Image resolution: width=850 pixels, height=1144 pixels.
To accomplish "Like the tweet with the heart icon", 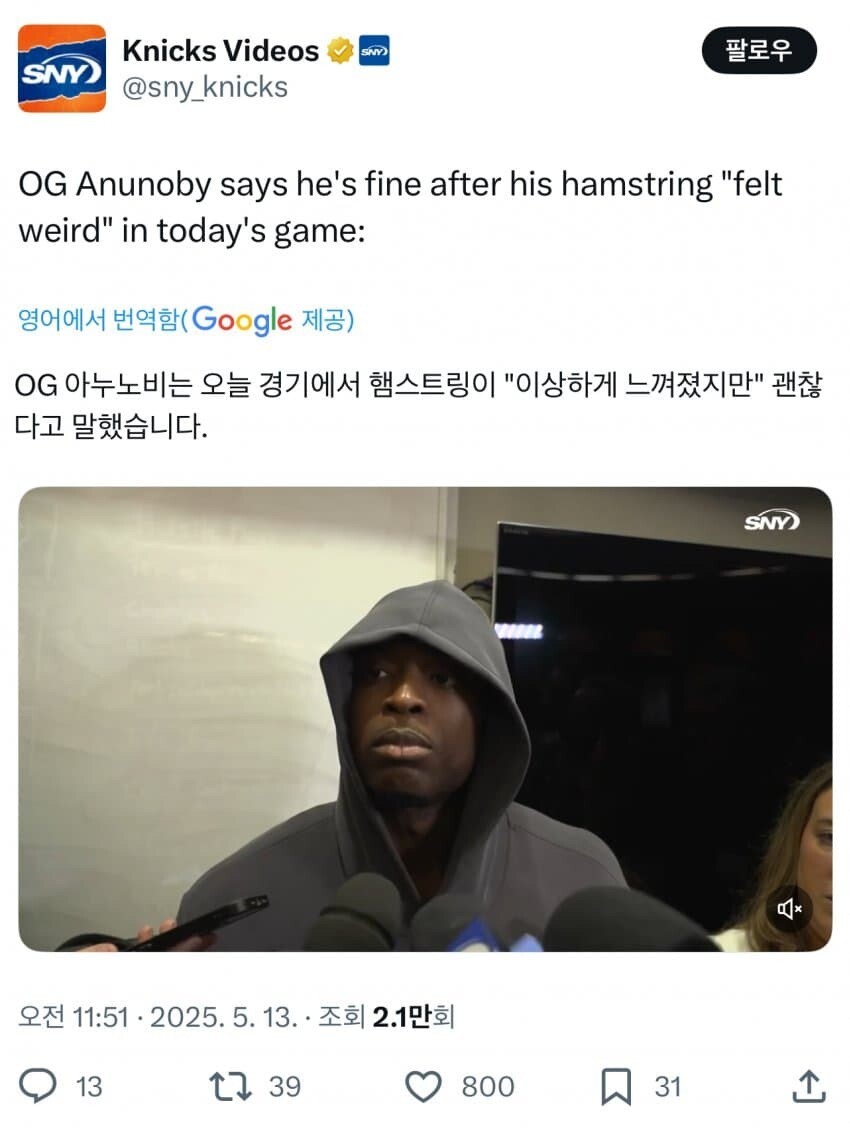I will (423, 1086).
